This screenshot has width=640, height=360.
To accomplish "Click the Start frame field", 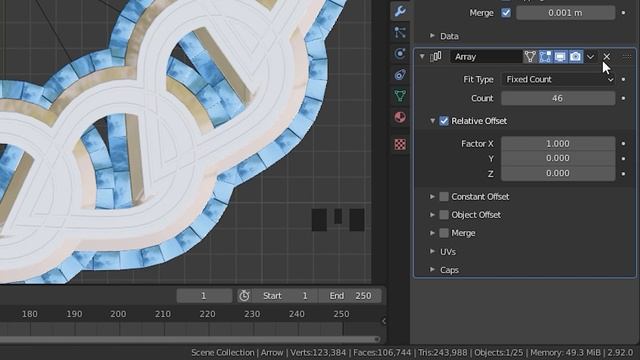I will click(284, 296).
